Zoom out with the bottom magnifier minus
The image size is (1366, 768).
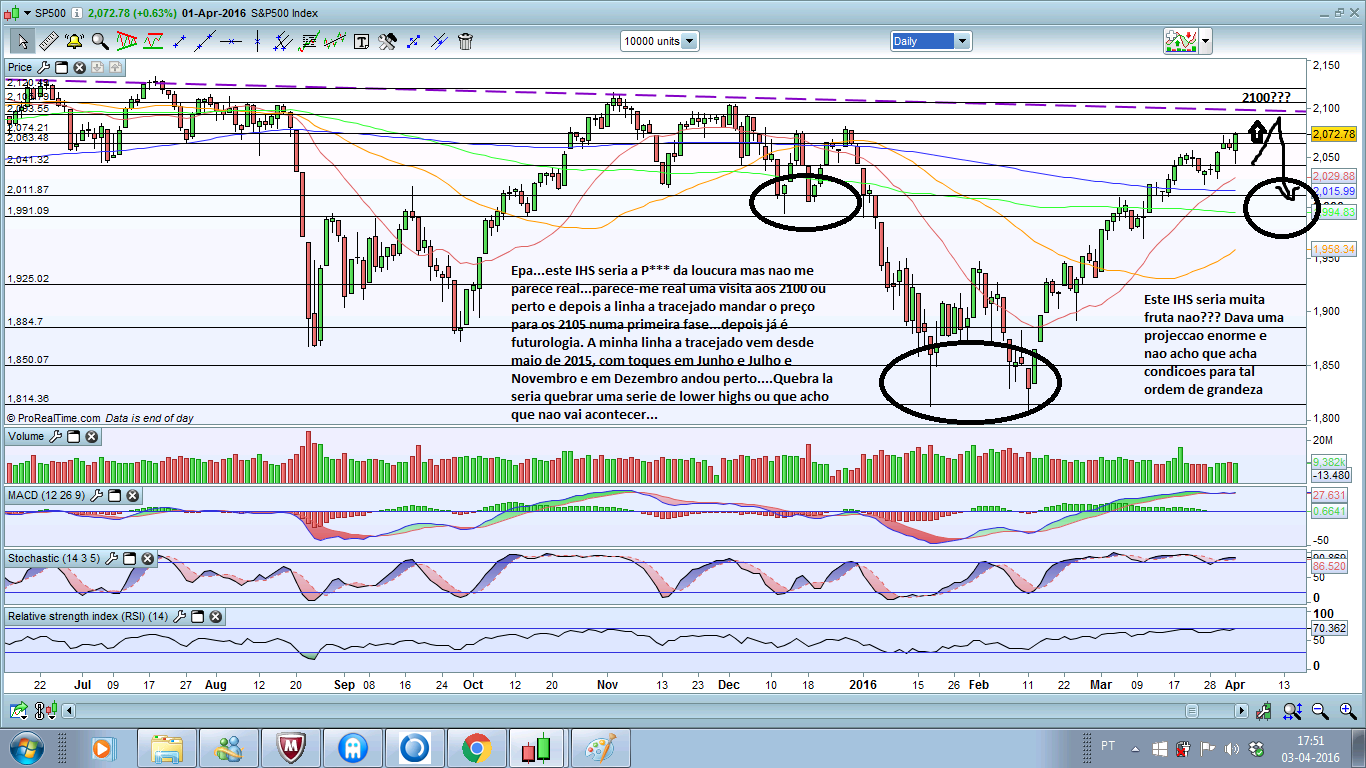pyautogui.click(x=1321, y=711)
